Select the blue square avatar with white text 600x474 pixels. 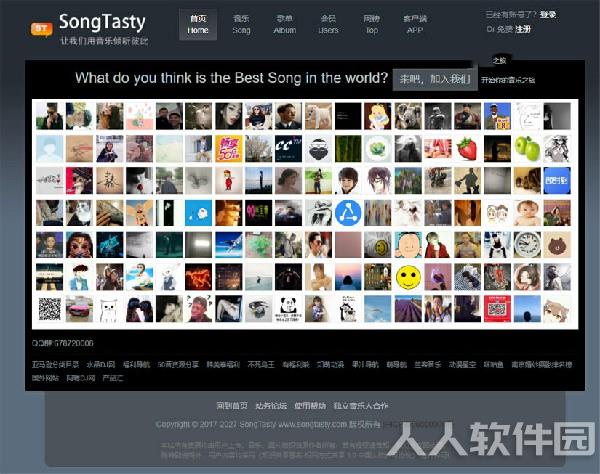coord(557,181)
